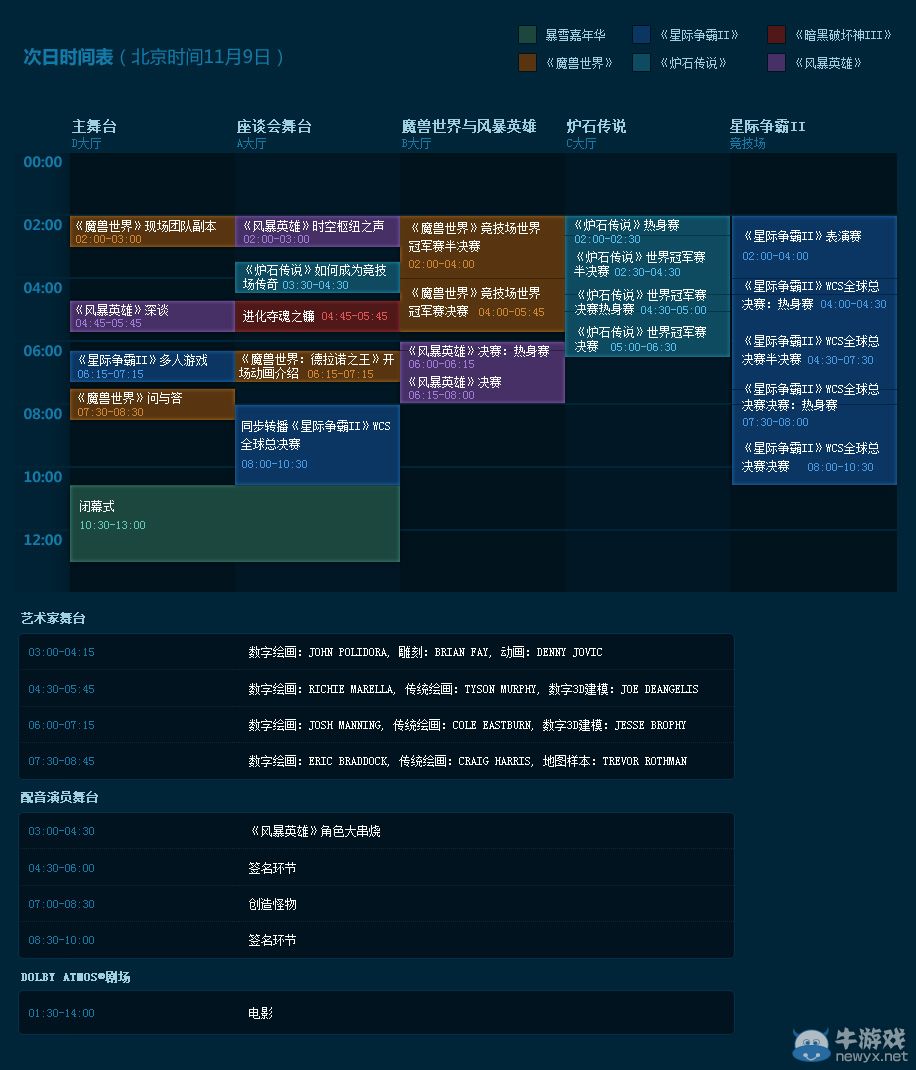Open the WCS全球总决赛决赛 08:00-10:30 event
Viewport: 916px width, 1070px height.
pyautogui.click(x=814, y=457)
